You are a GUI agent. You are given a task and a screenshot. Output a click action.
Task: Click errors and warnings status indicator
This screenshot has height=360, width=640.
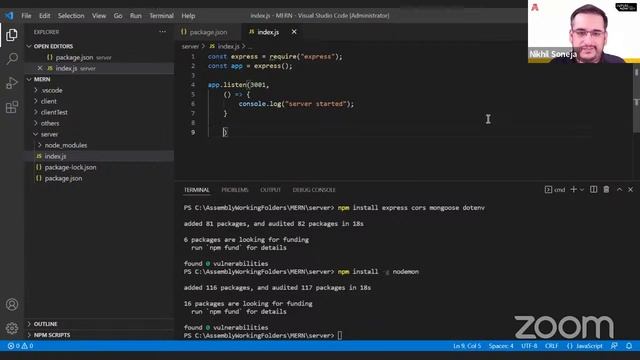click(20, 346)
